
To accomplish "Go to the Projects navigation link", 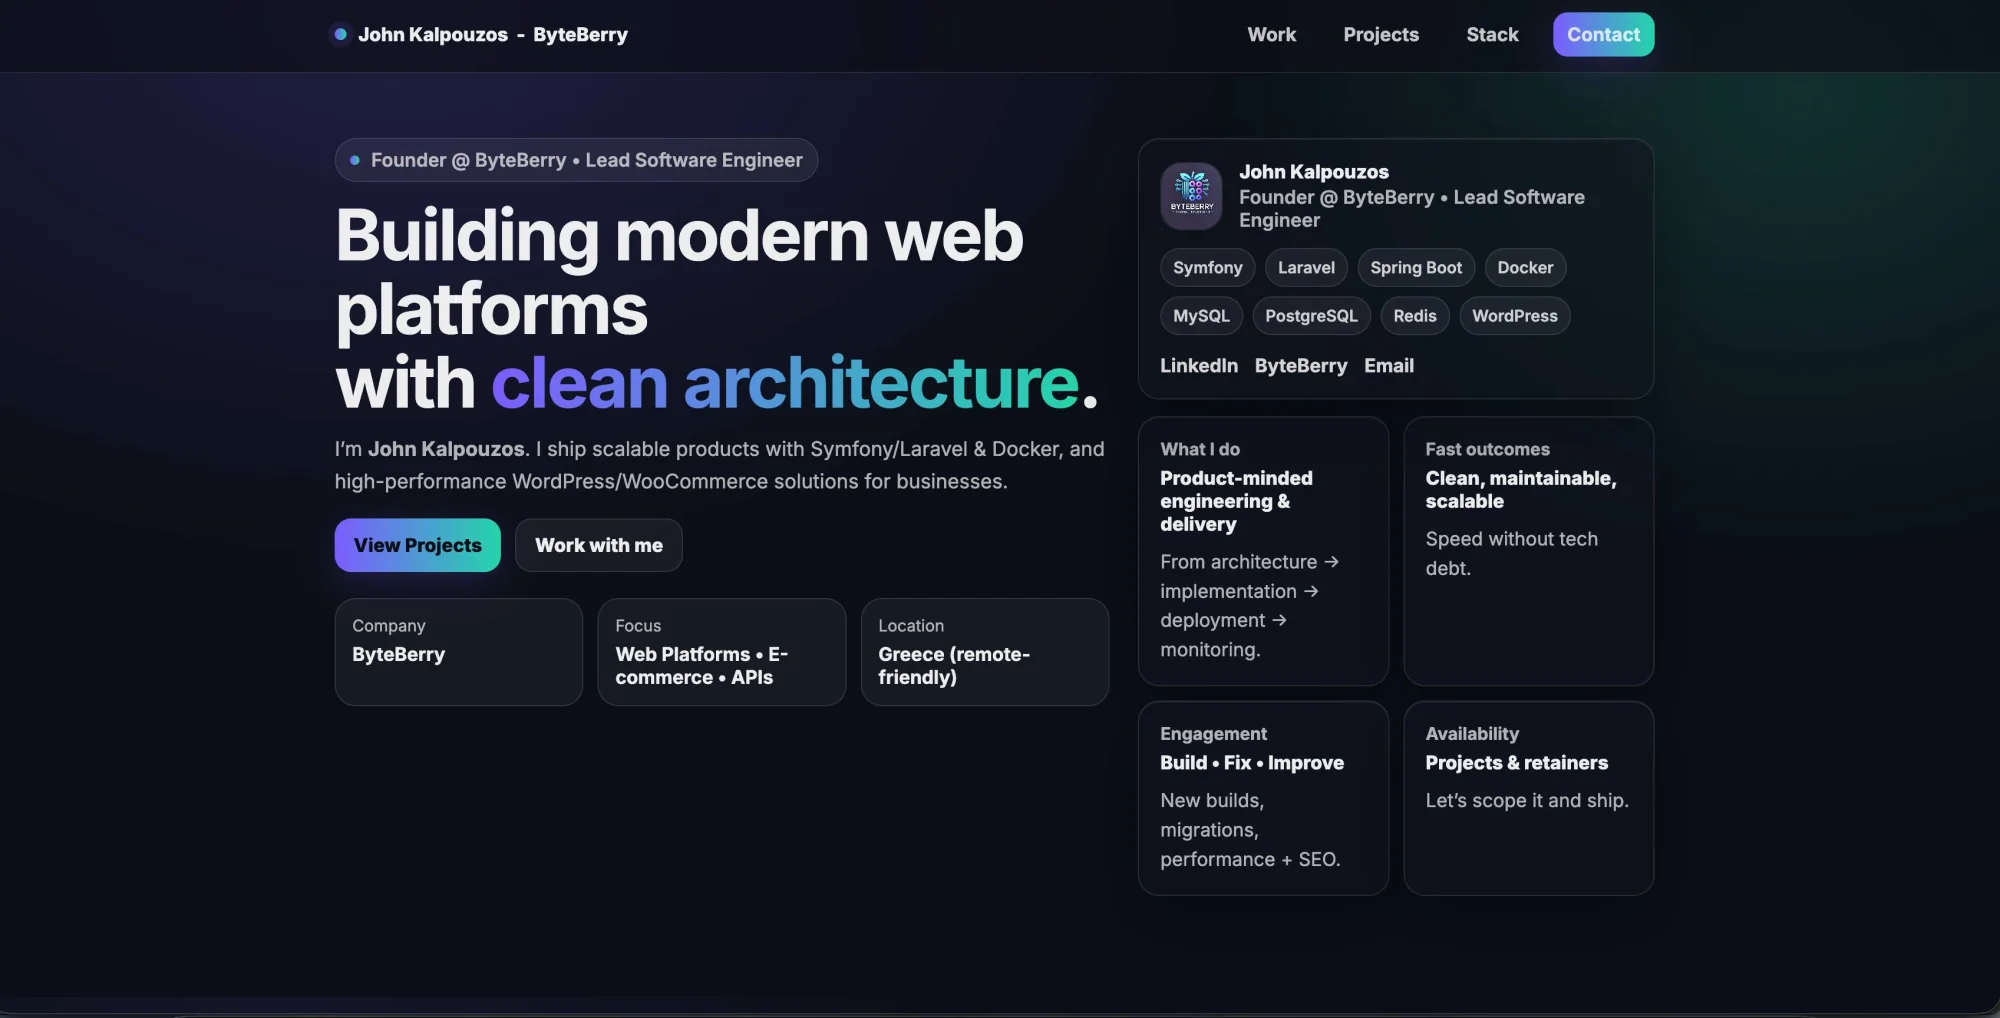I will point(1380,35).
